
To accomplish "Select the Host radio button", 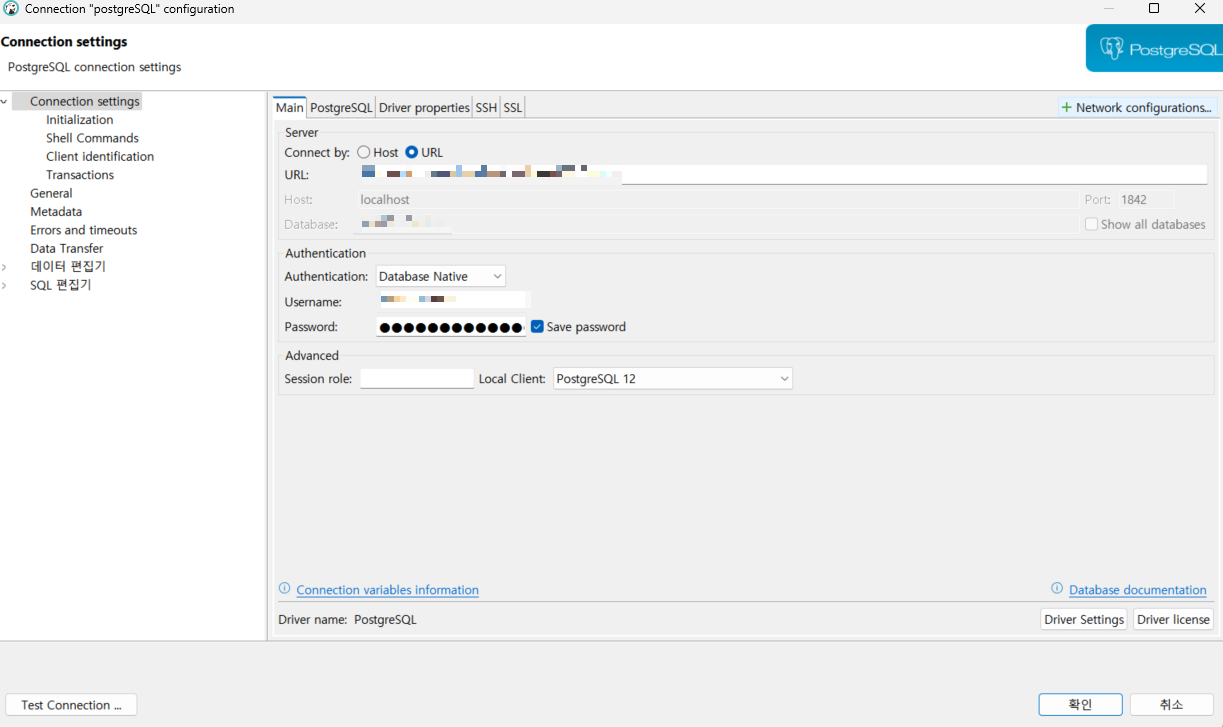I will [x=363, y=152].
